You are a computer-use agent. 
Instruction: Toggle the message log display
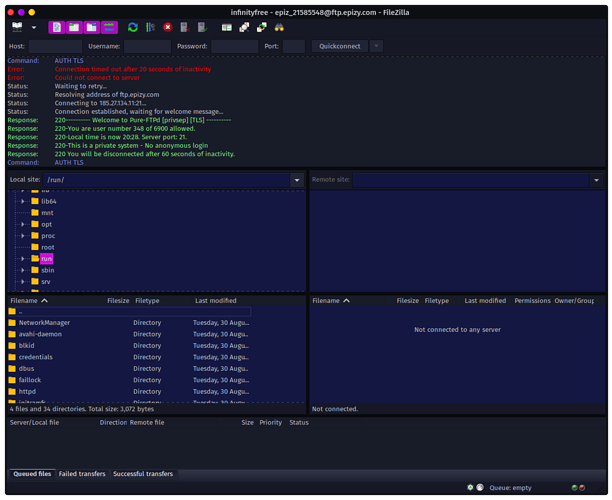pyautogui.click(x=57, y=27)
